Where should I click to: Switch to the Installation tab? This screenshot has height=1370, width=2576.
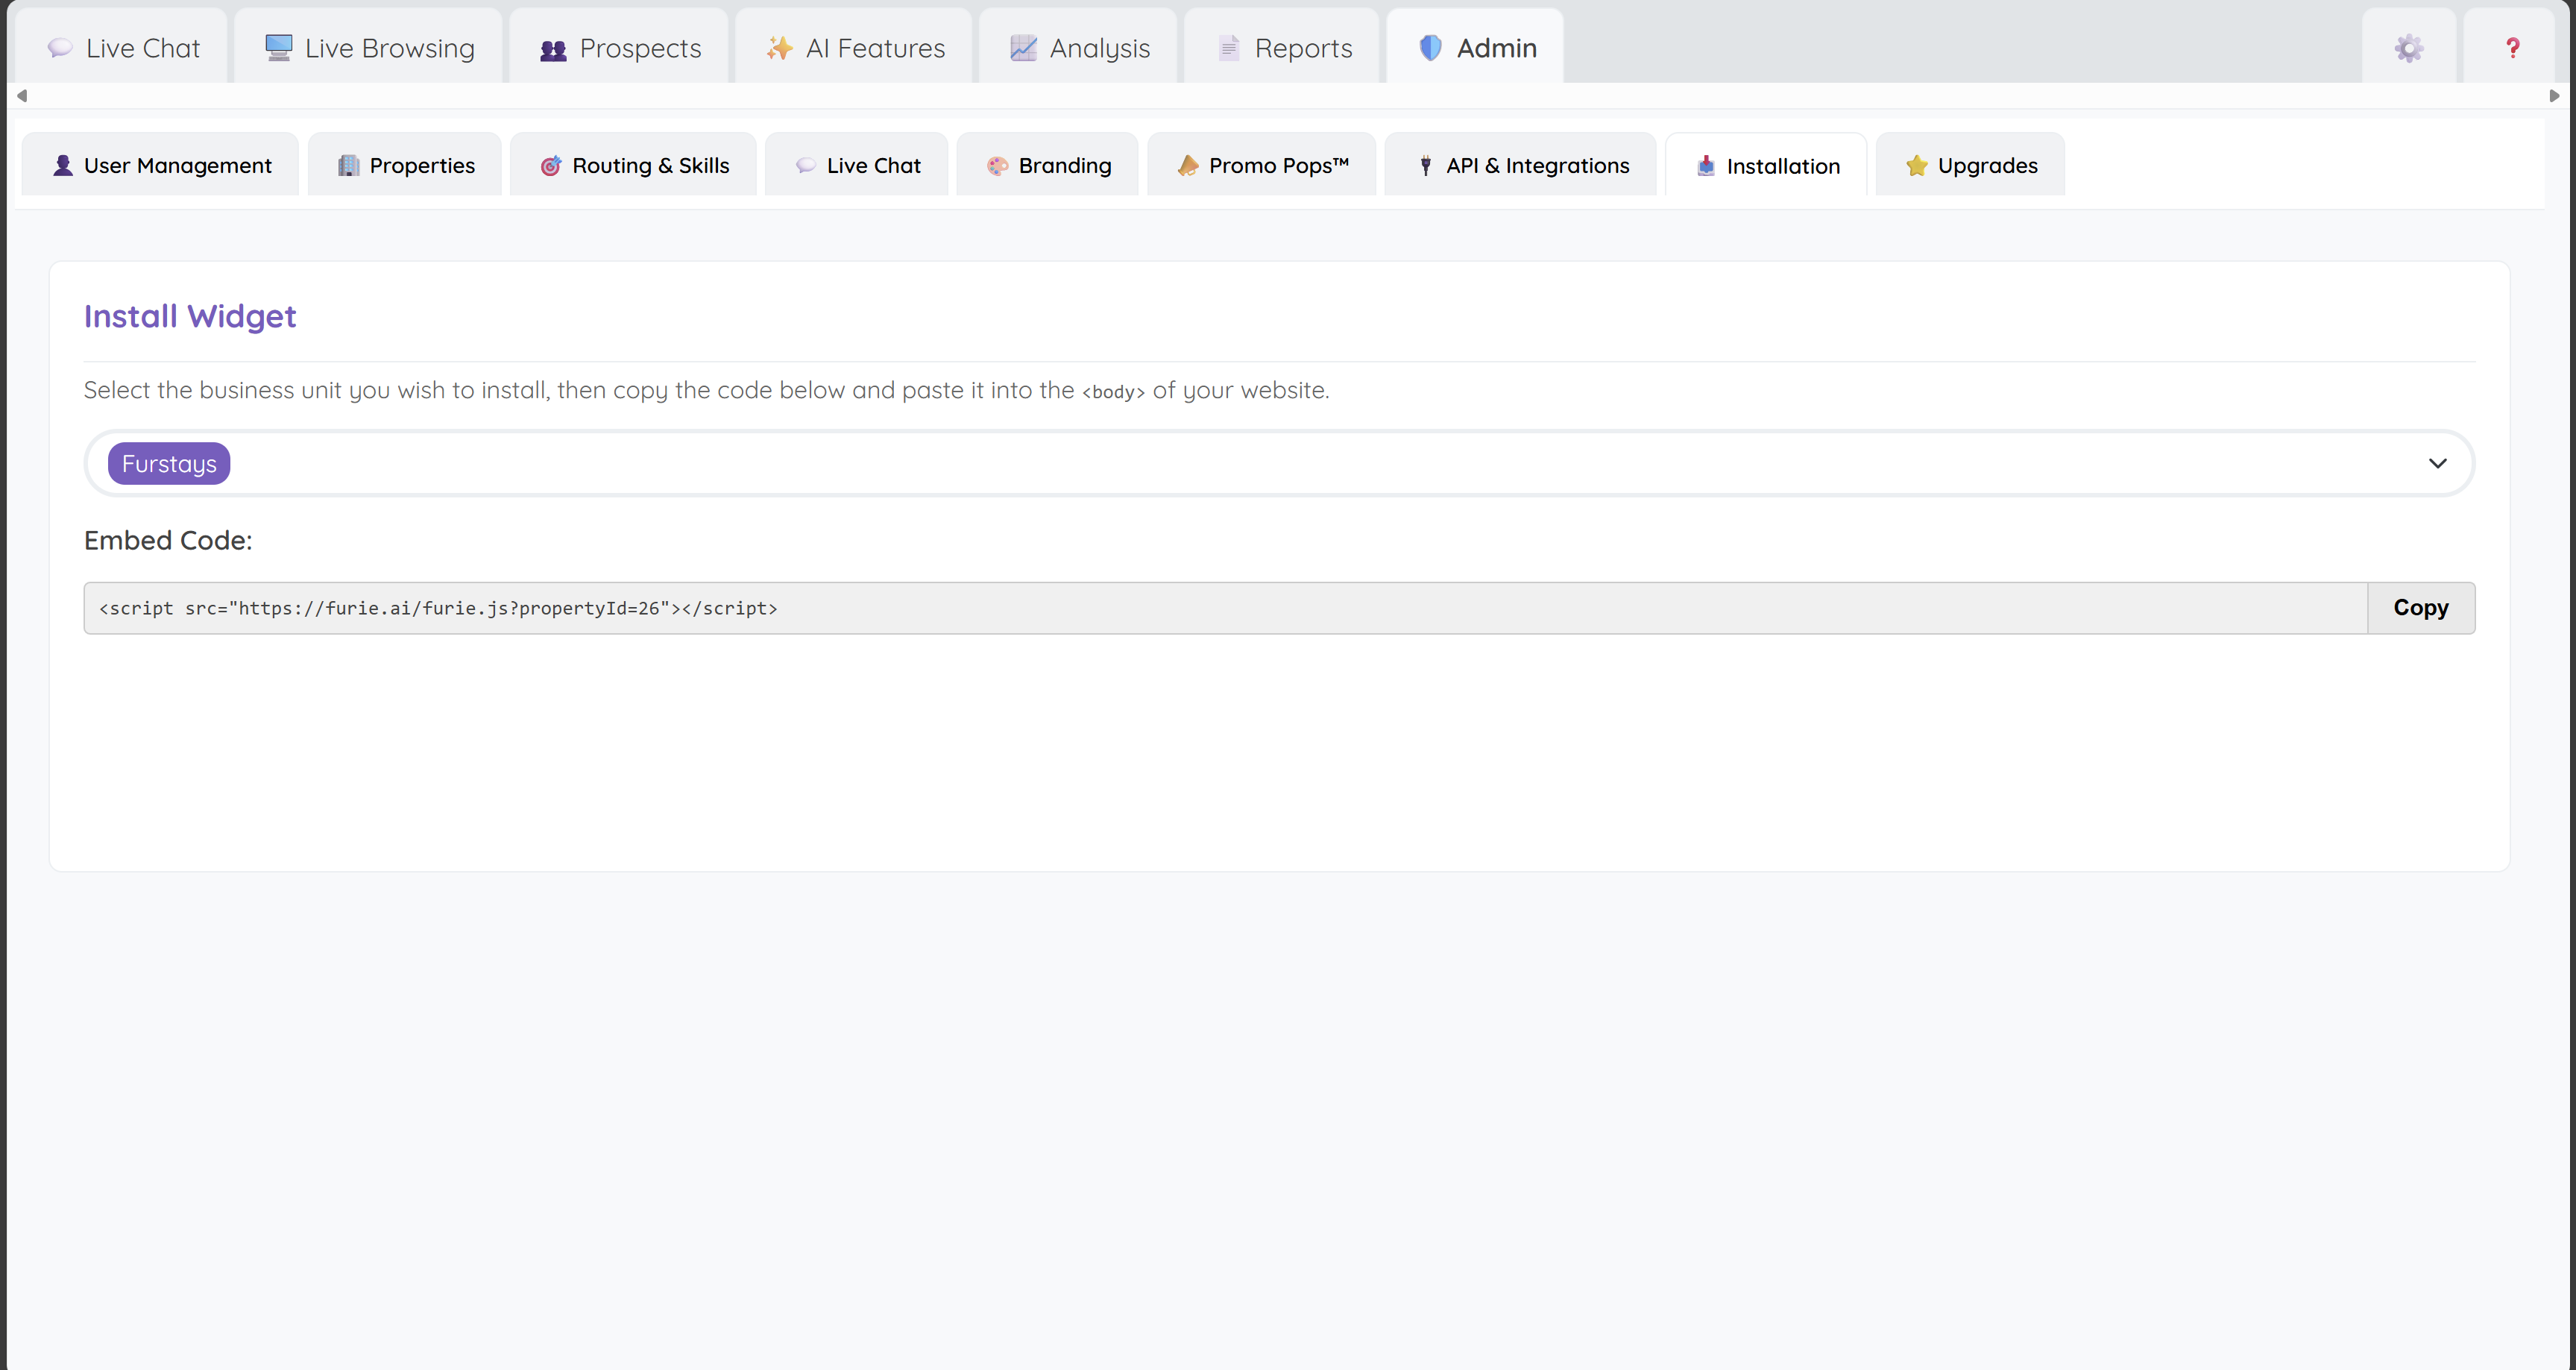coord(1766,165)
